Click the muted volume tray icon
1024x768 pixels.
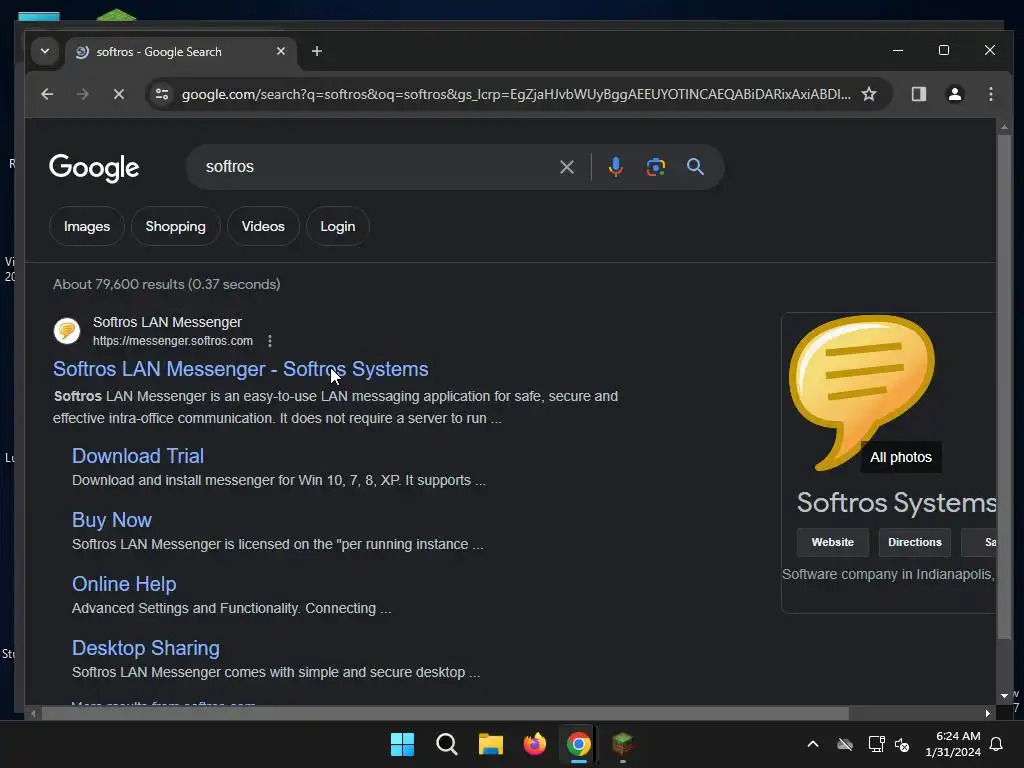(902, 744)
